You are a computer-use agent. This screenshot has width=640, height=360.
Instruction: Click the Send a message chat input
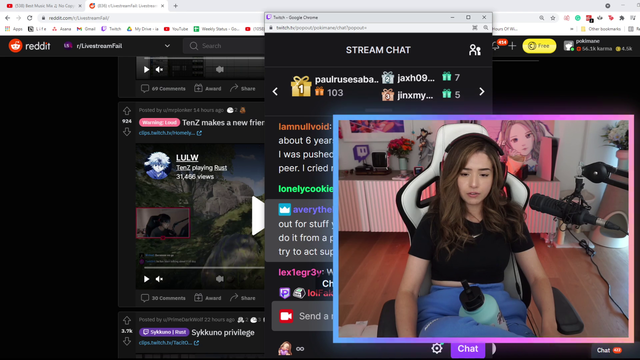point(302,316)
